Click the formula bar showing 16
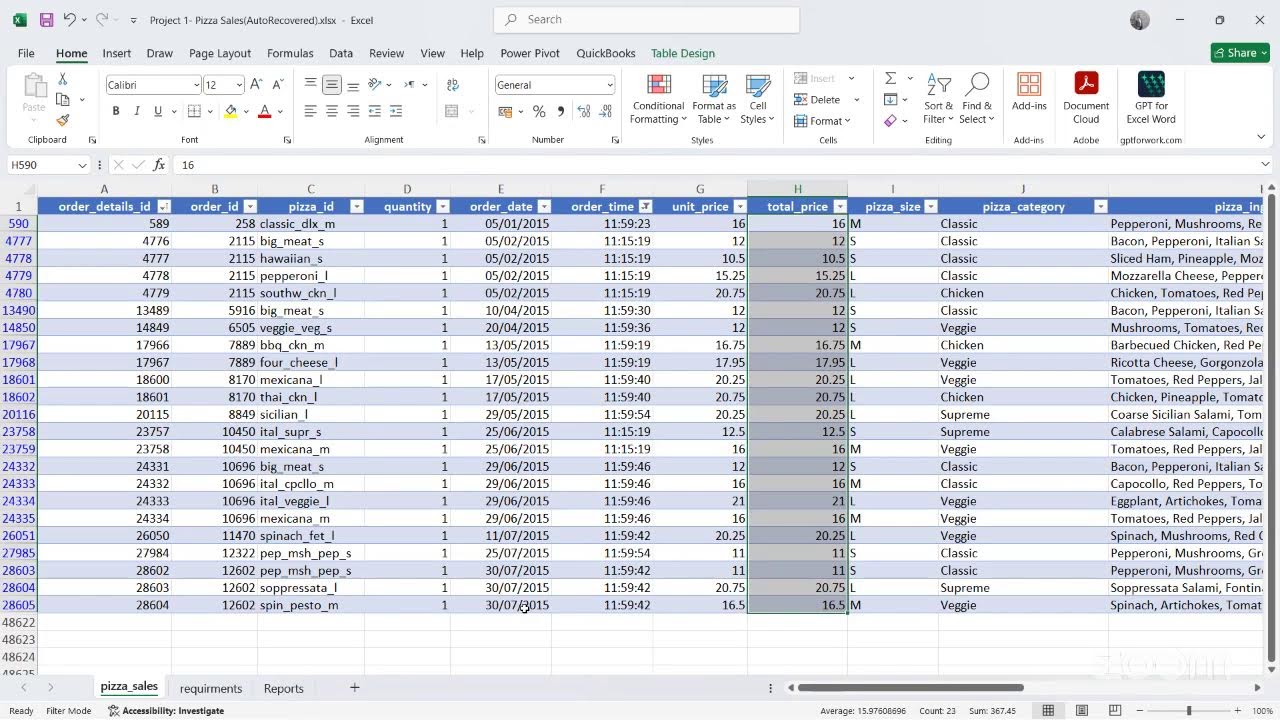 (x=715, y=165)
